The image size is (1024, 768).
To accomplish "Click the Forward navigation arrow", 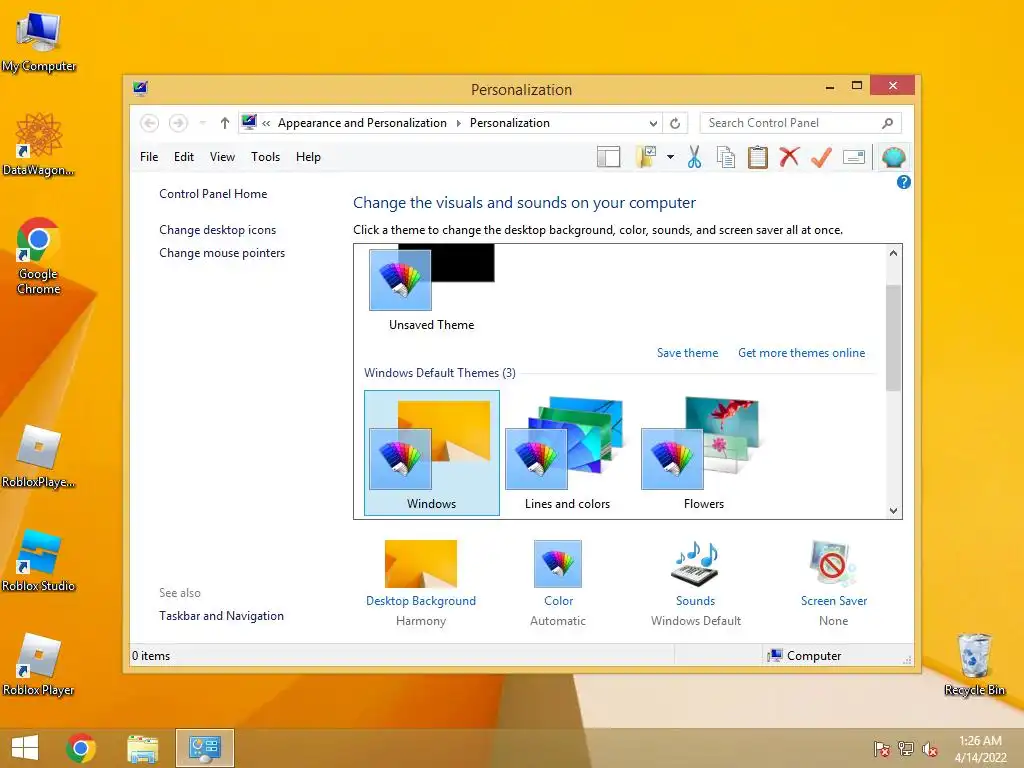I will (178, 123).
